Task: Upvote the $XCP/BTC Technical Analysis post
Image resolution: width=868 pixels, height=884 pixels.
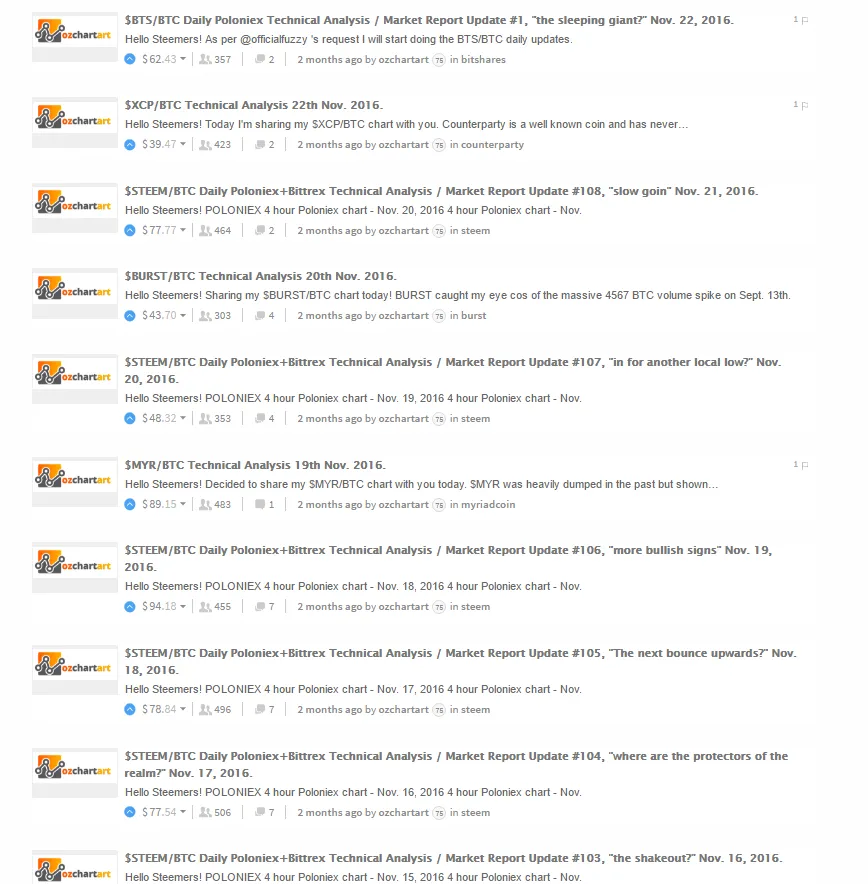Action: pos(130,145)
